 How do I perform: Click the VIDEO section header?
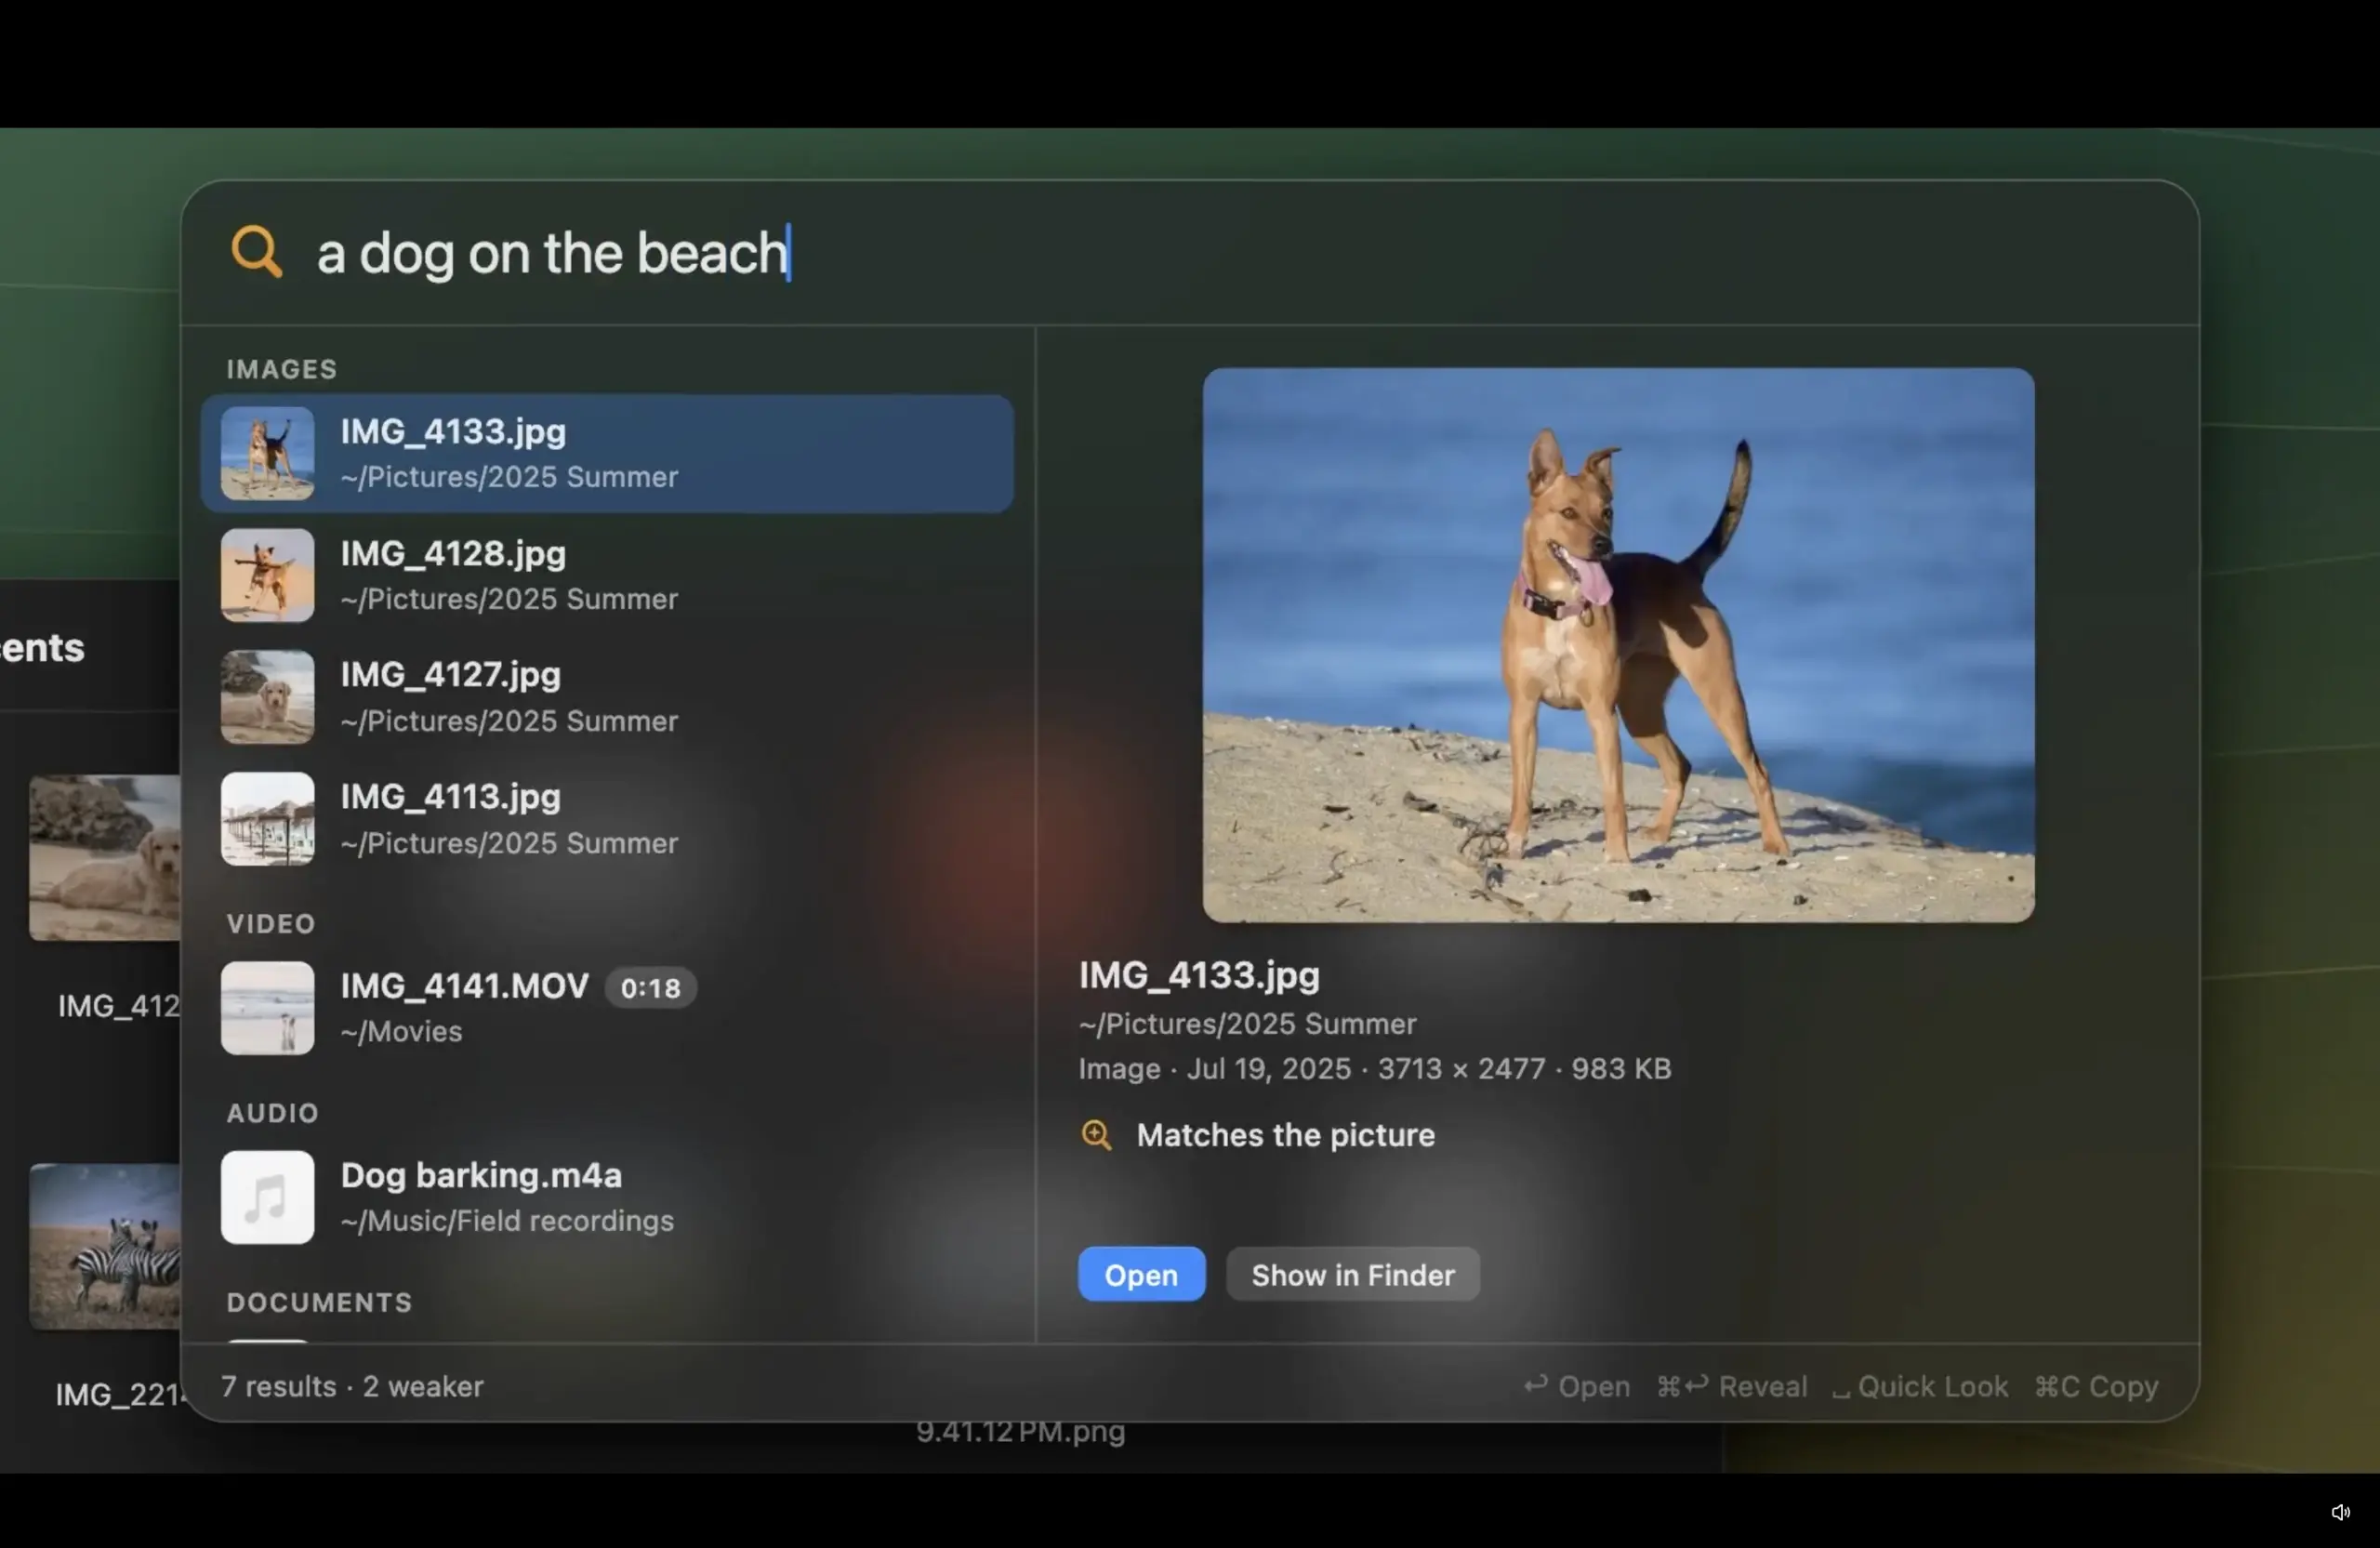pos(271,924)
